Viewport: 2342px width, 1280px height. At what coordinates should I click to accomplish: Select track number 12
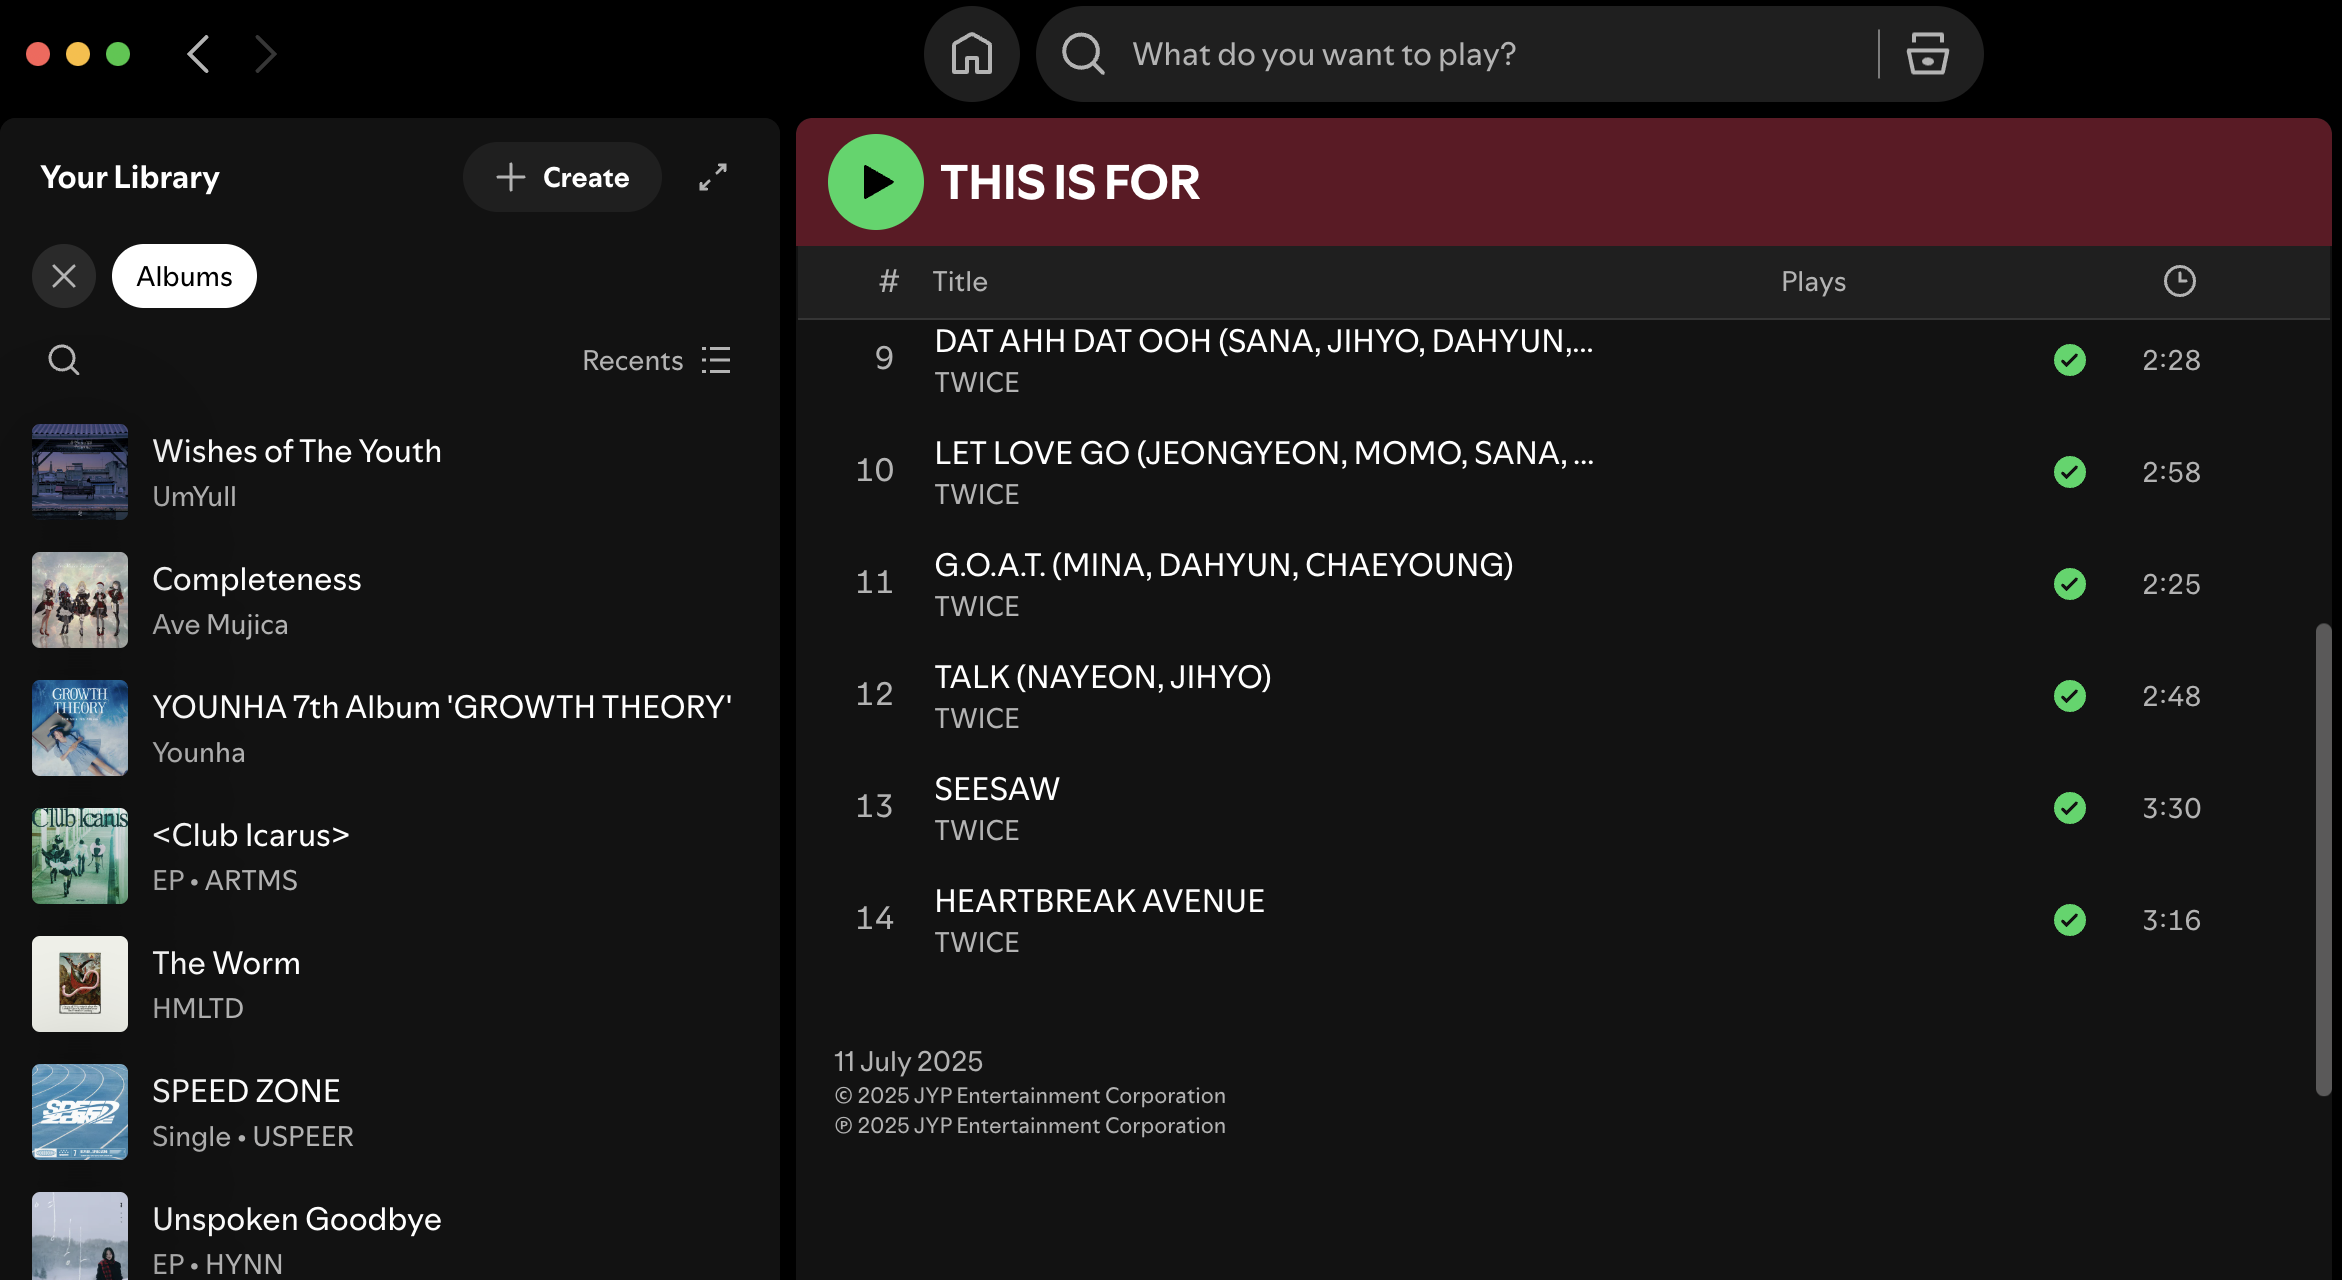[x=875, y=694]
